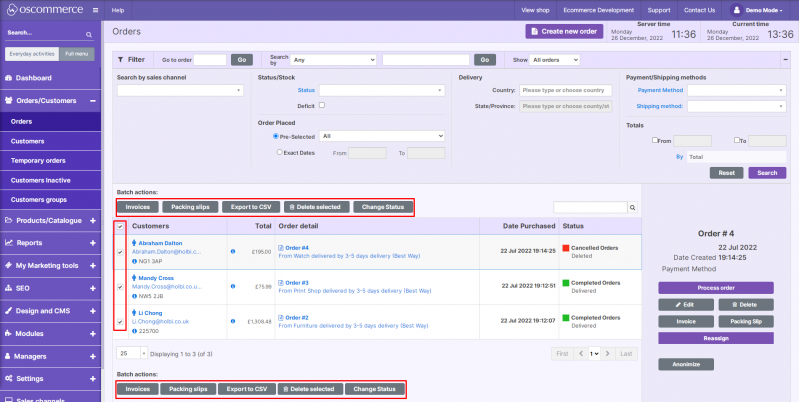
Task: Click the magnifier icon beside the table search box
Action: 632,207
